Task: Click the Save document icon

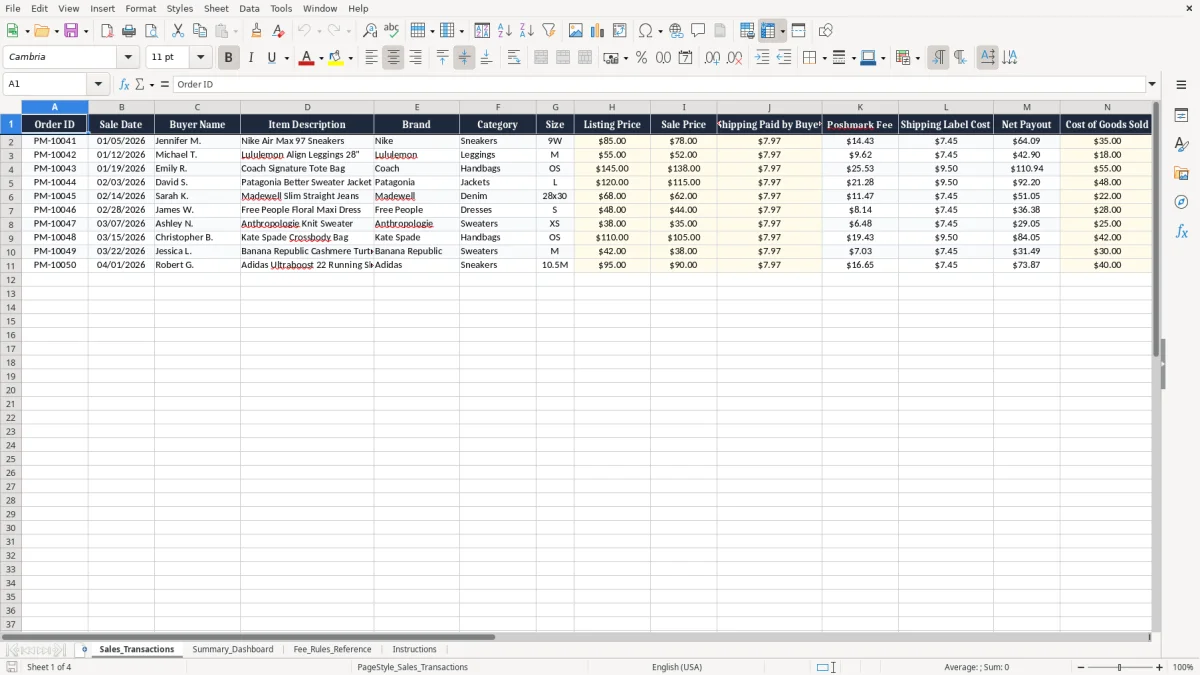Action: pyautogui.click(x=71, y=31)
